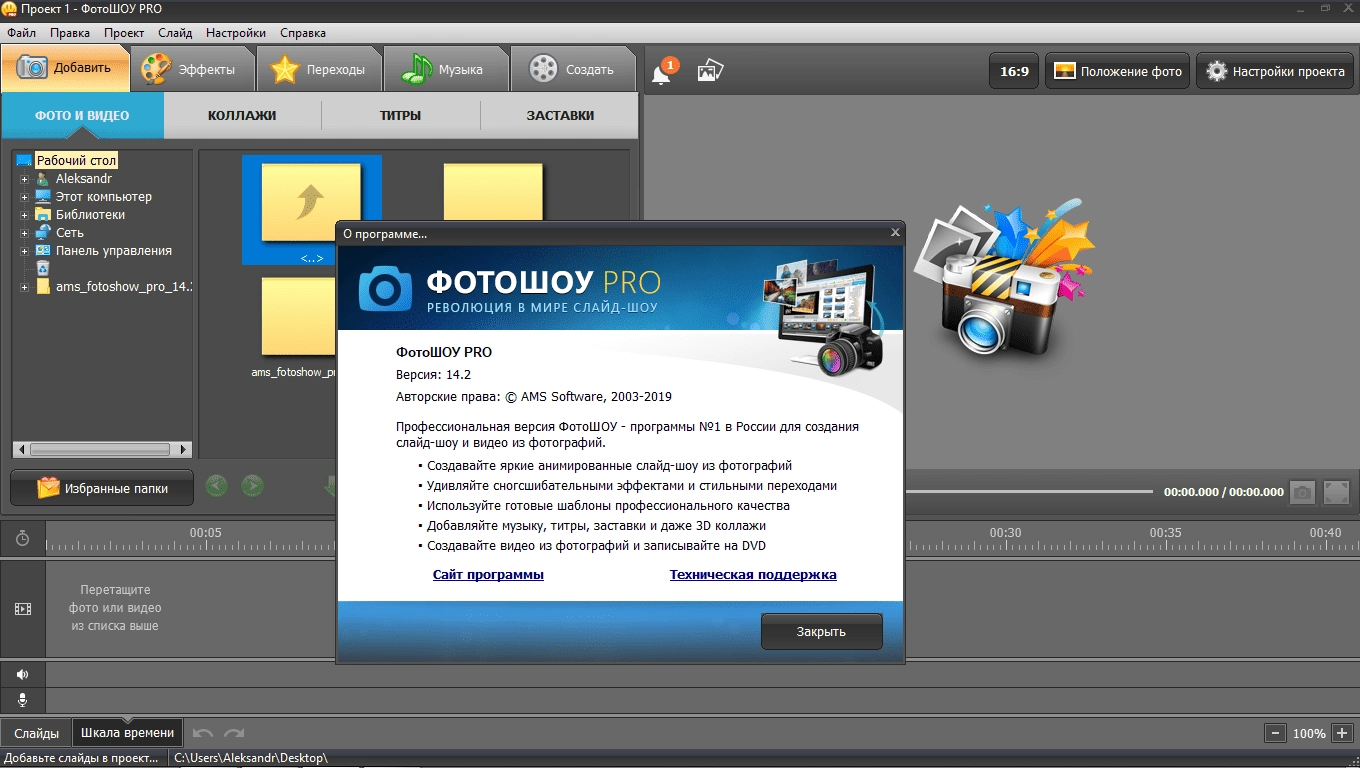Close the О программе dialog with X
This screenshot has height=768, width=1360.
coord(895,233)
